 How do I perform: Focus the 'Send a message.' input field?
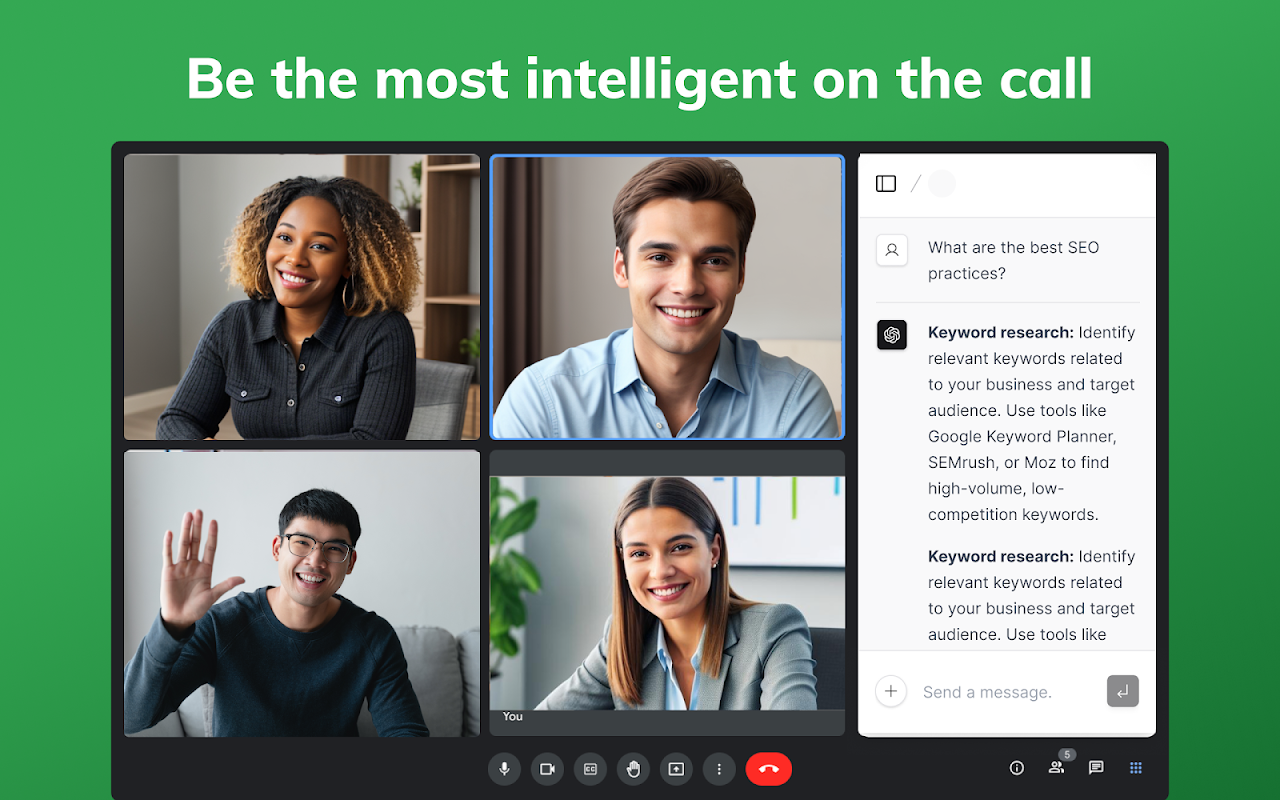pos(1007,692)
